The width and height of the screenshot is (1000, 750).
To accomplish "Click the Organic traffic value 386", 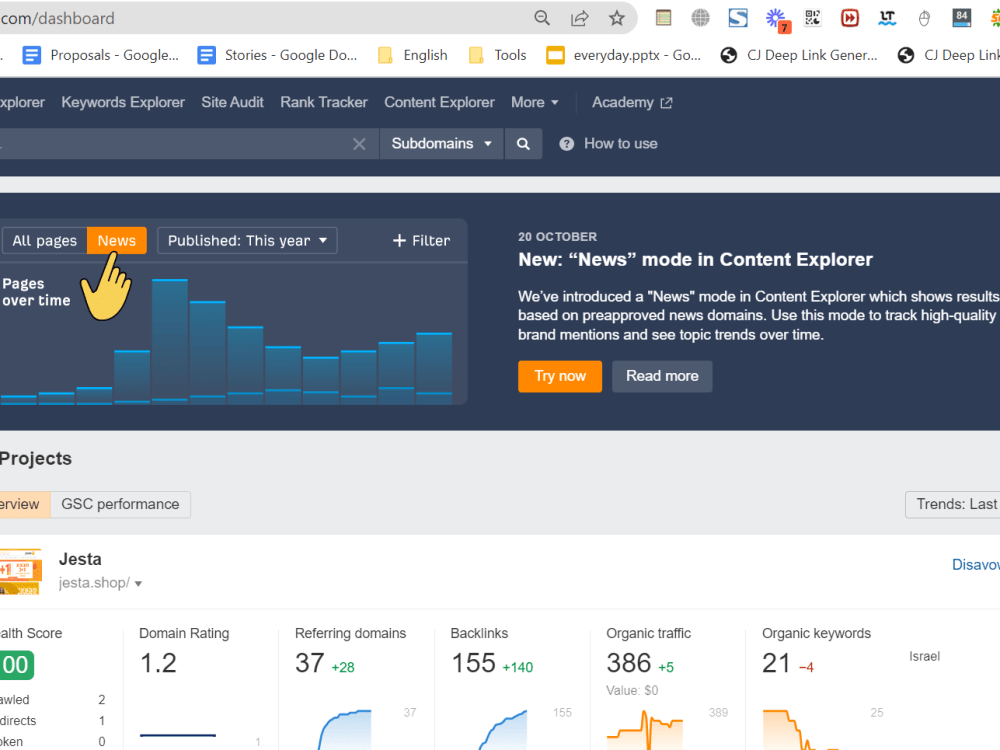I will (629, 663).
